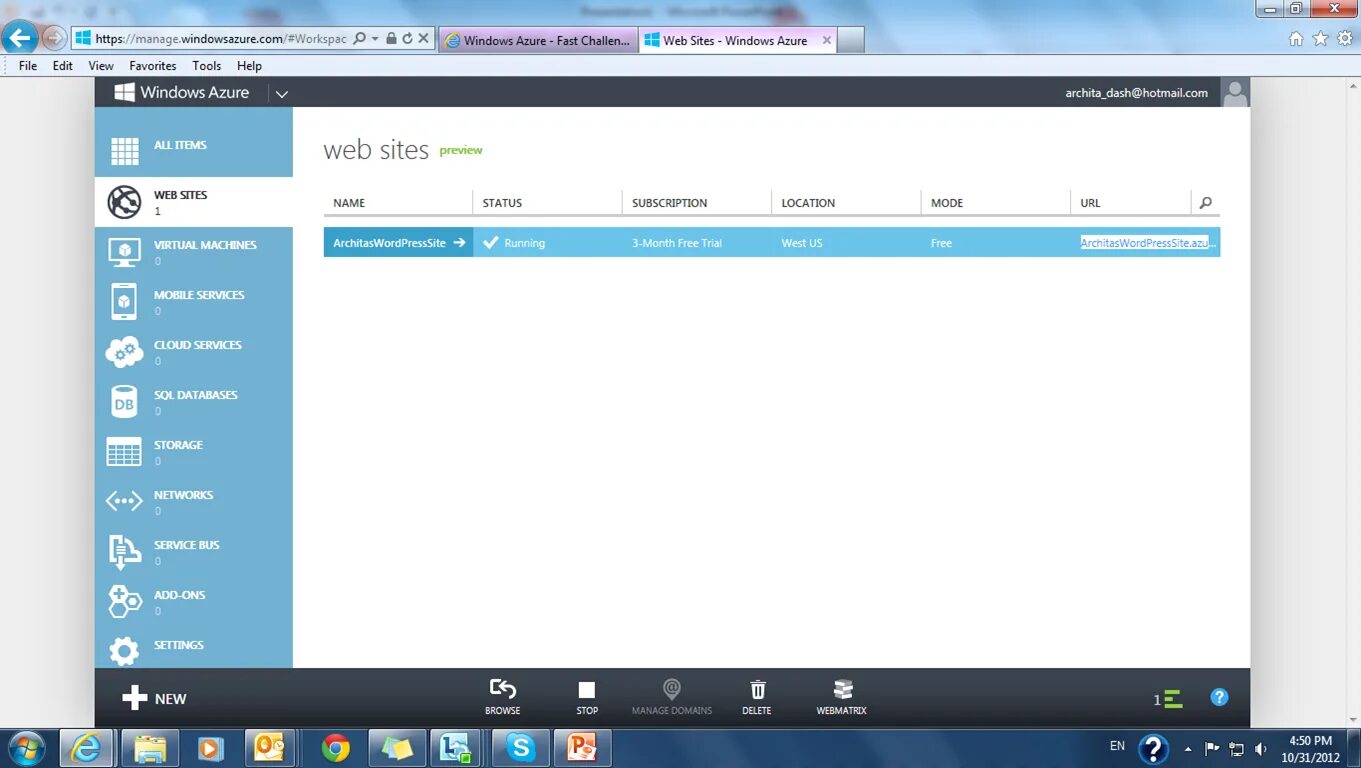Open Settings gear icon in sidebar
This screenshot has height=768, width=1361.
(x=124, y=652)
